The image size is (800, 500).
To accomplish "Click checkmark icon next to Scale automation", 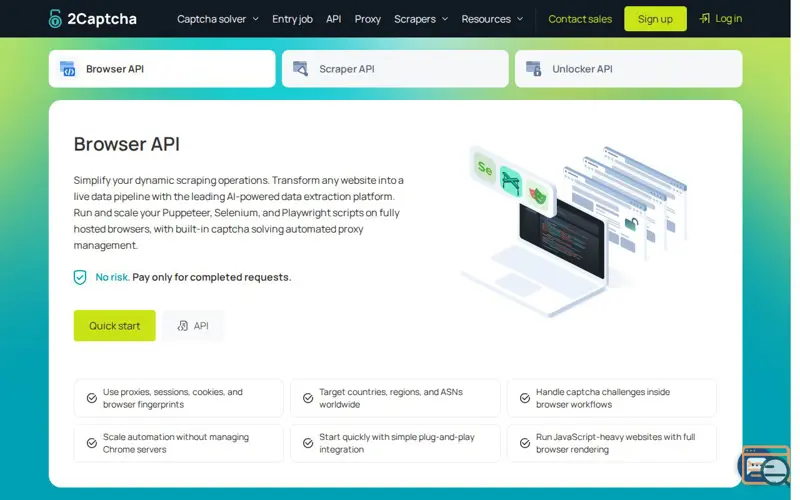I will coord(92,443).
